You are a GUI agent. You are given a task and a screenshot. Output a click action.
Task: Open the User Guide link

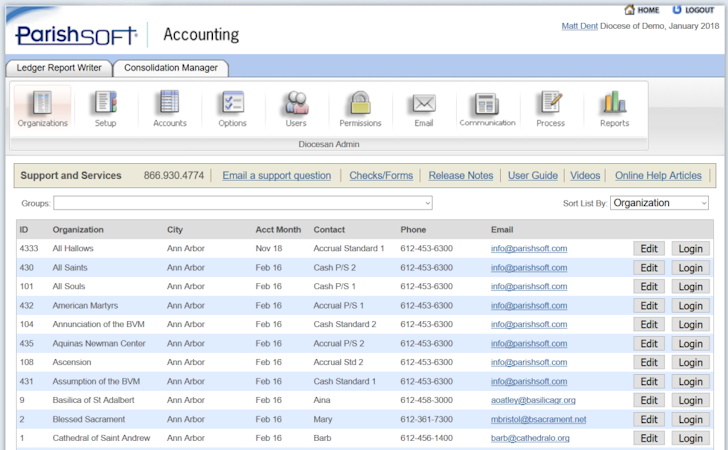coord(533,176)
